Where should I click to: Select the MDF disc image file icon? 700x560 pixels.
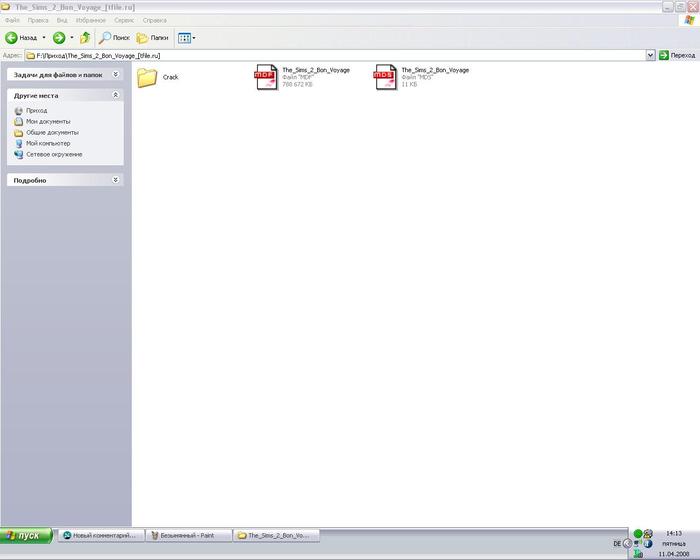tap(266, 77)
